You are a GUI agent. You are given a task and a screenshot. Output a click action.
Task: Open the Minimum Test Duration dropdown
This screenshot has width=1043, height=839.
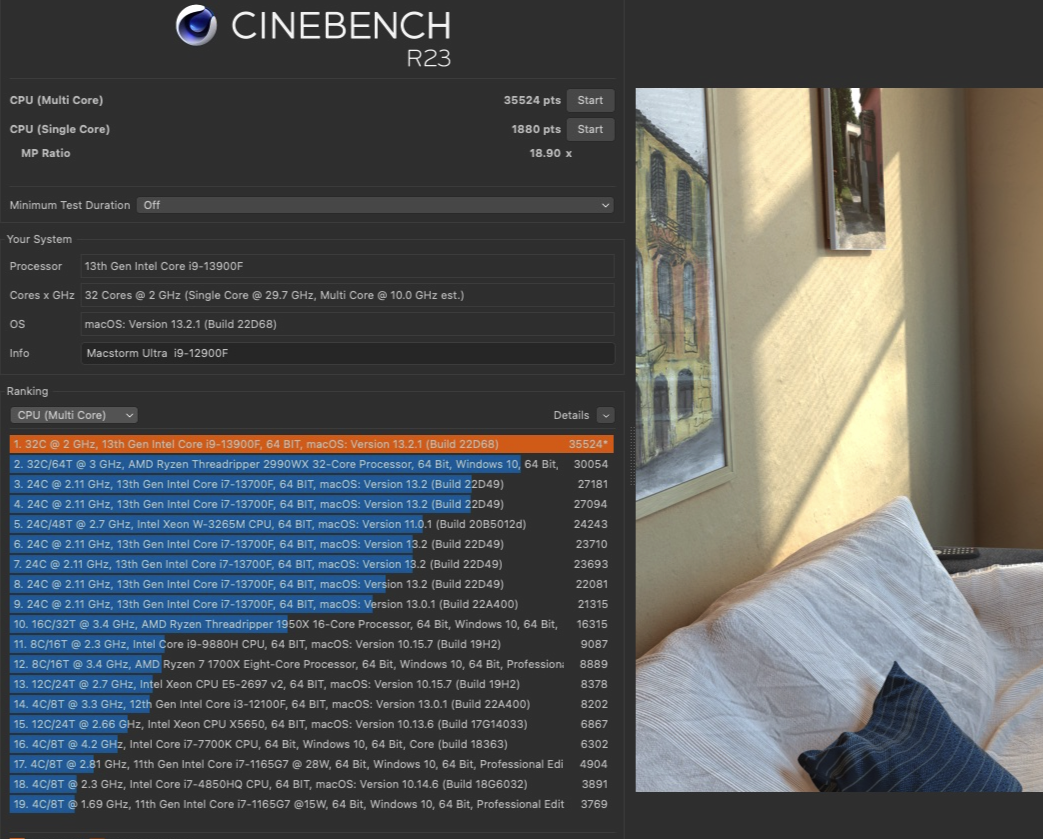click(x=375, y=205)
